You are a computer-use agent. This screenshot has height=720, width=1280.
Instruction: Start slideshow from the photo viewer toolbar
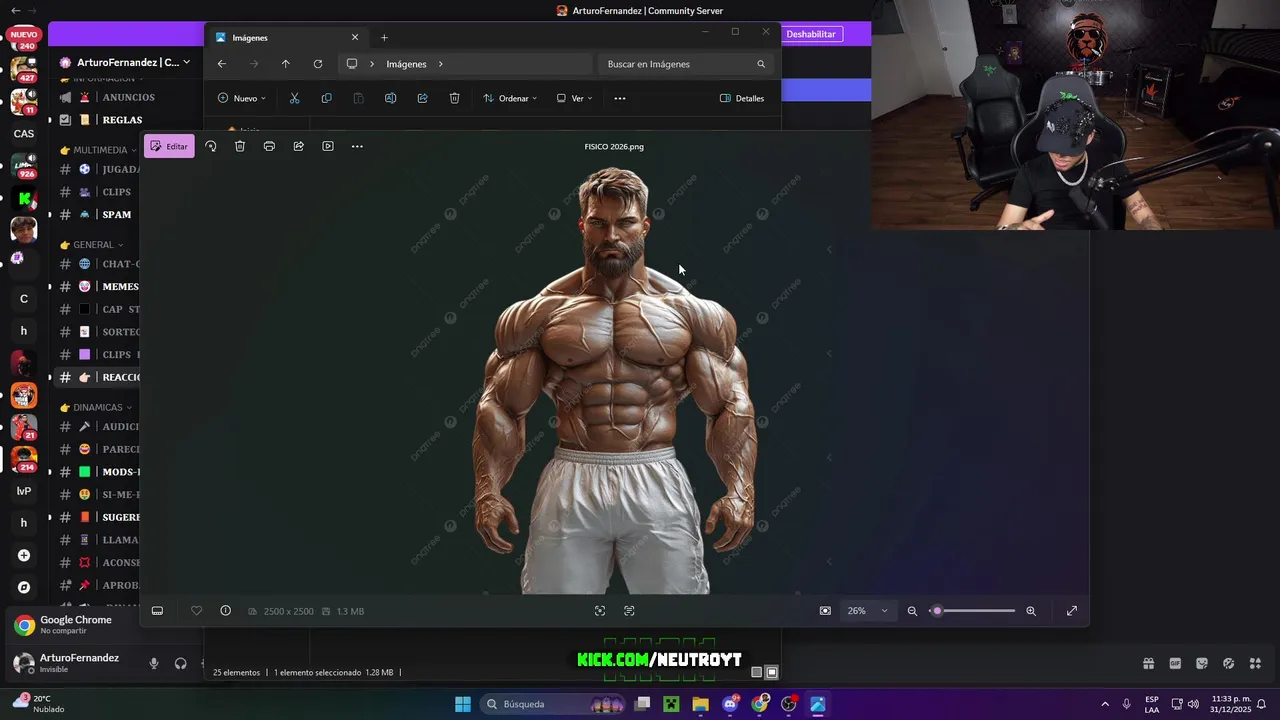pos(328,146)
